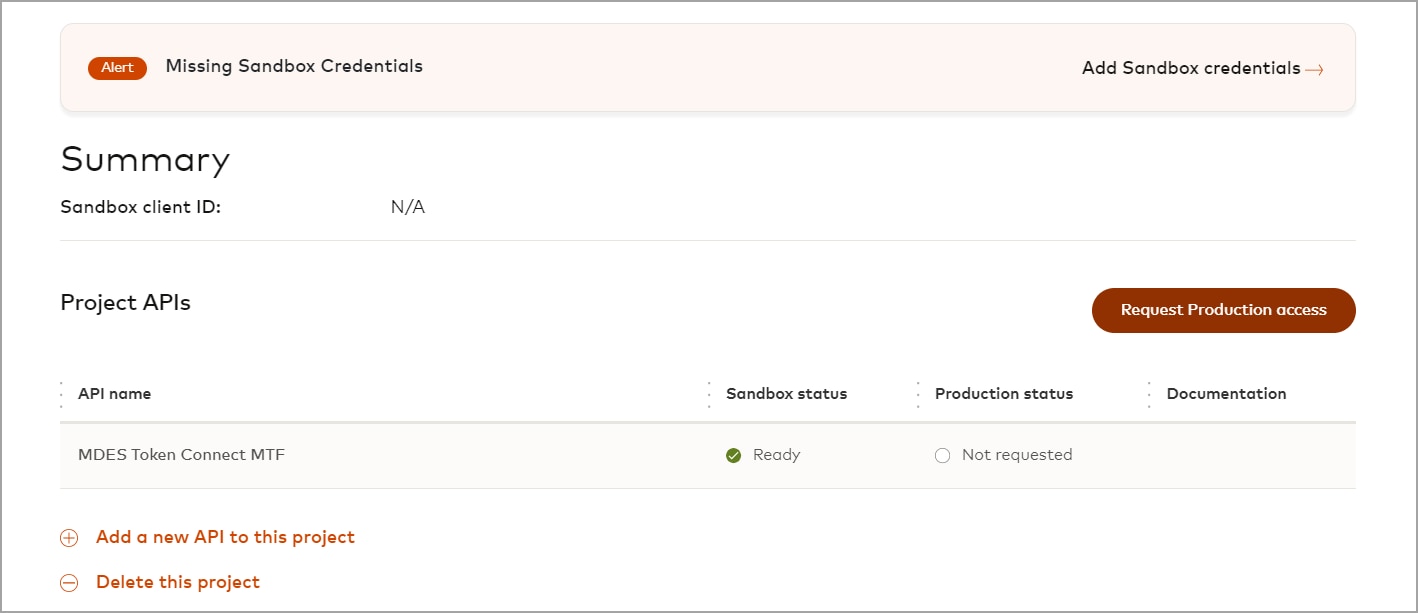This screenshot has width=1418, height=613.
Task: Click the dotted handle left of Production status
Action: pos(918,394)
